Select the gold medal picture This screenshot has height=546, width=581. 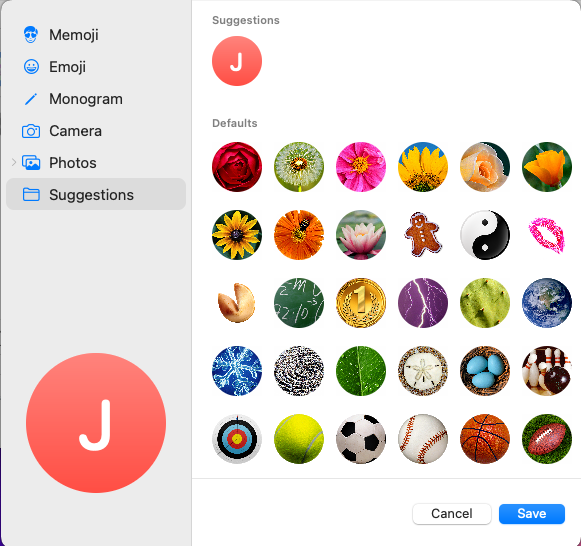pos(361,303)
